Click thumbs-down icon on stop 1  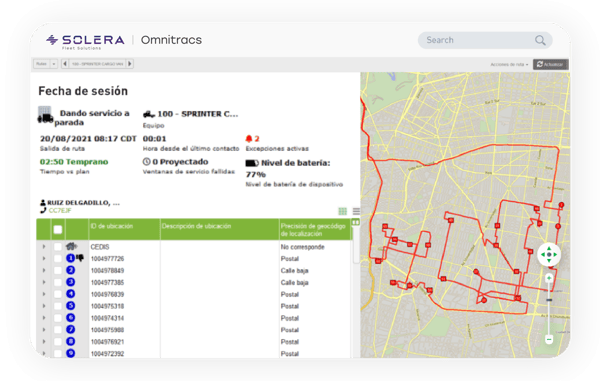80,258
